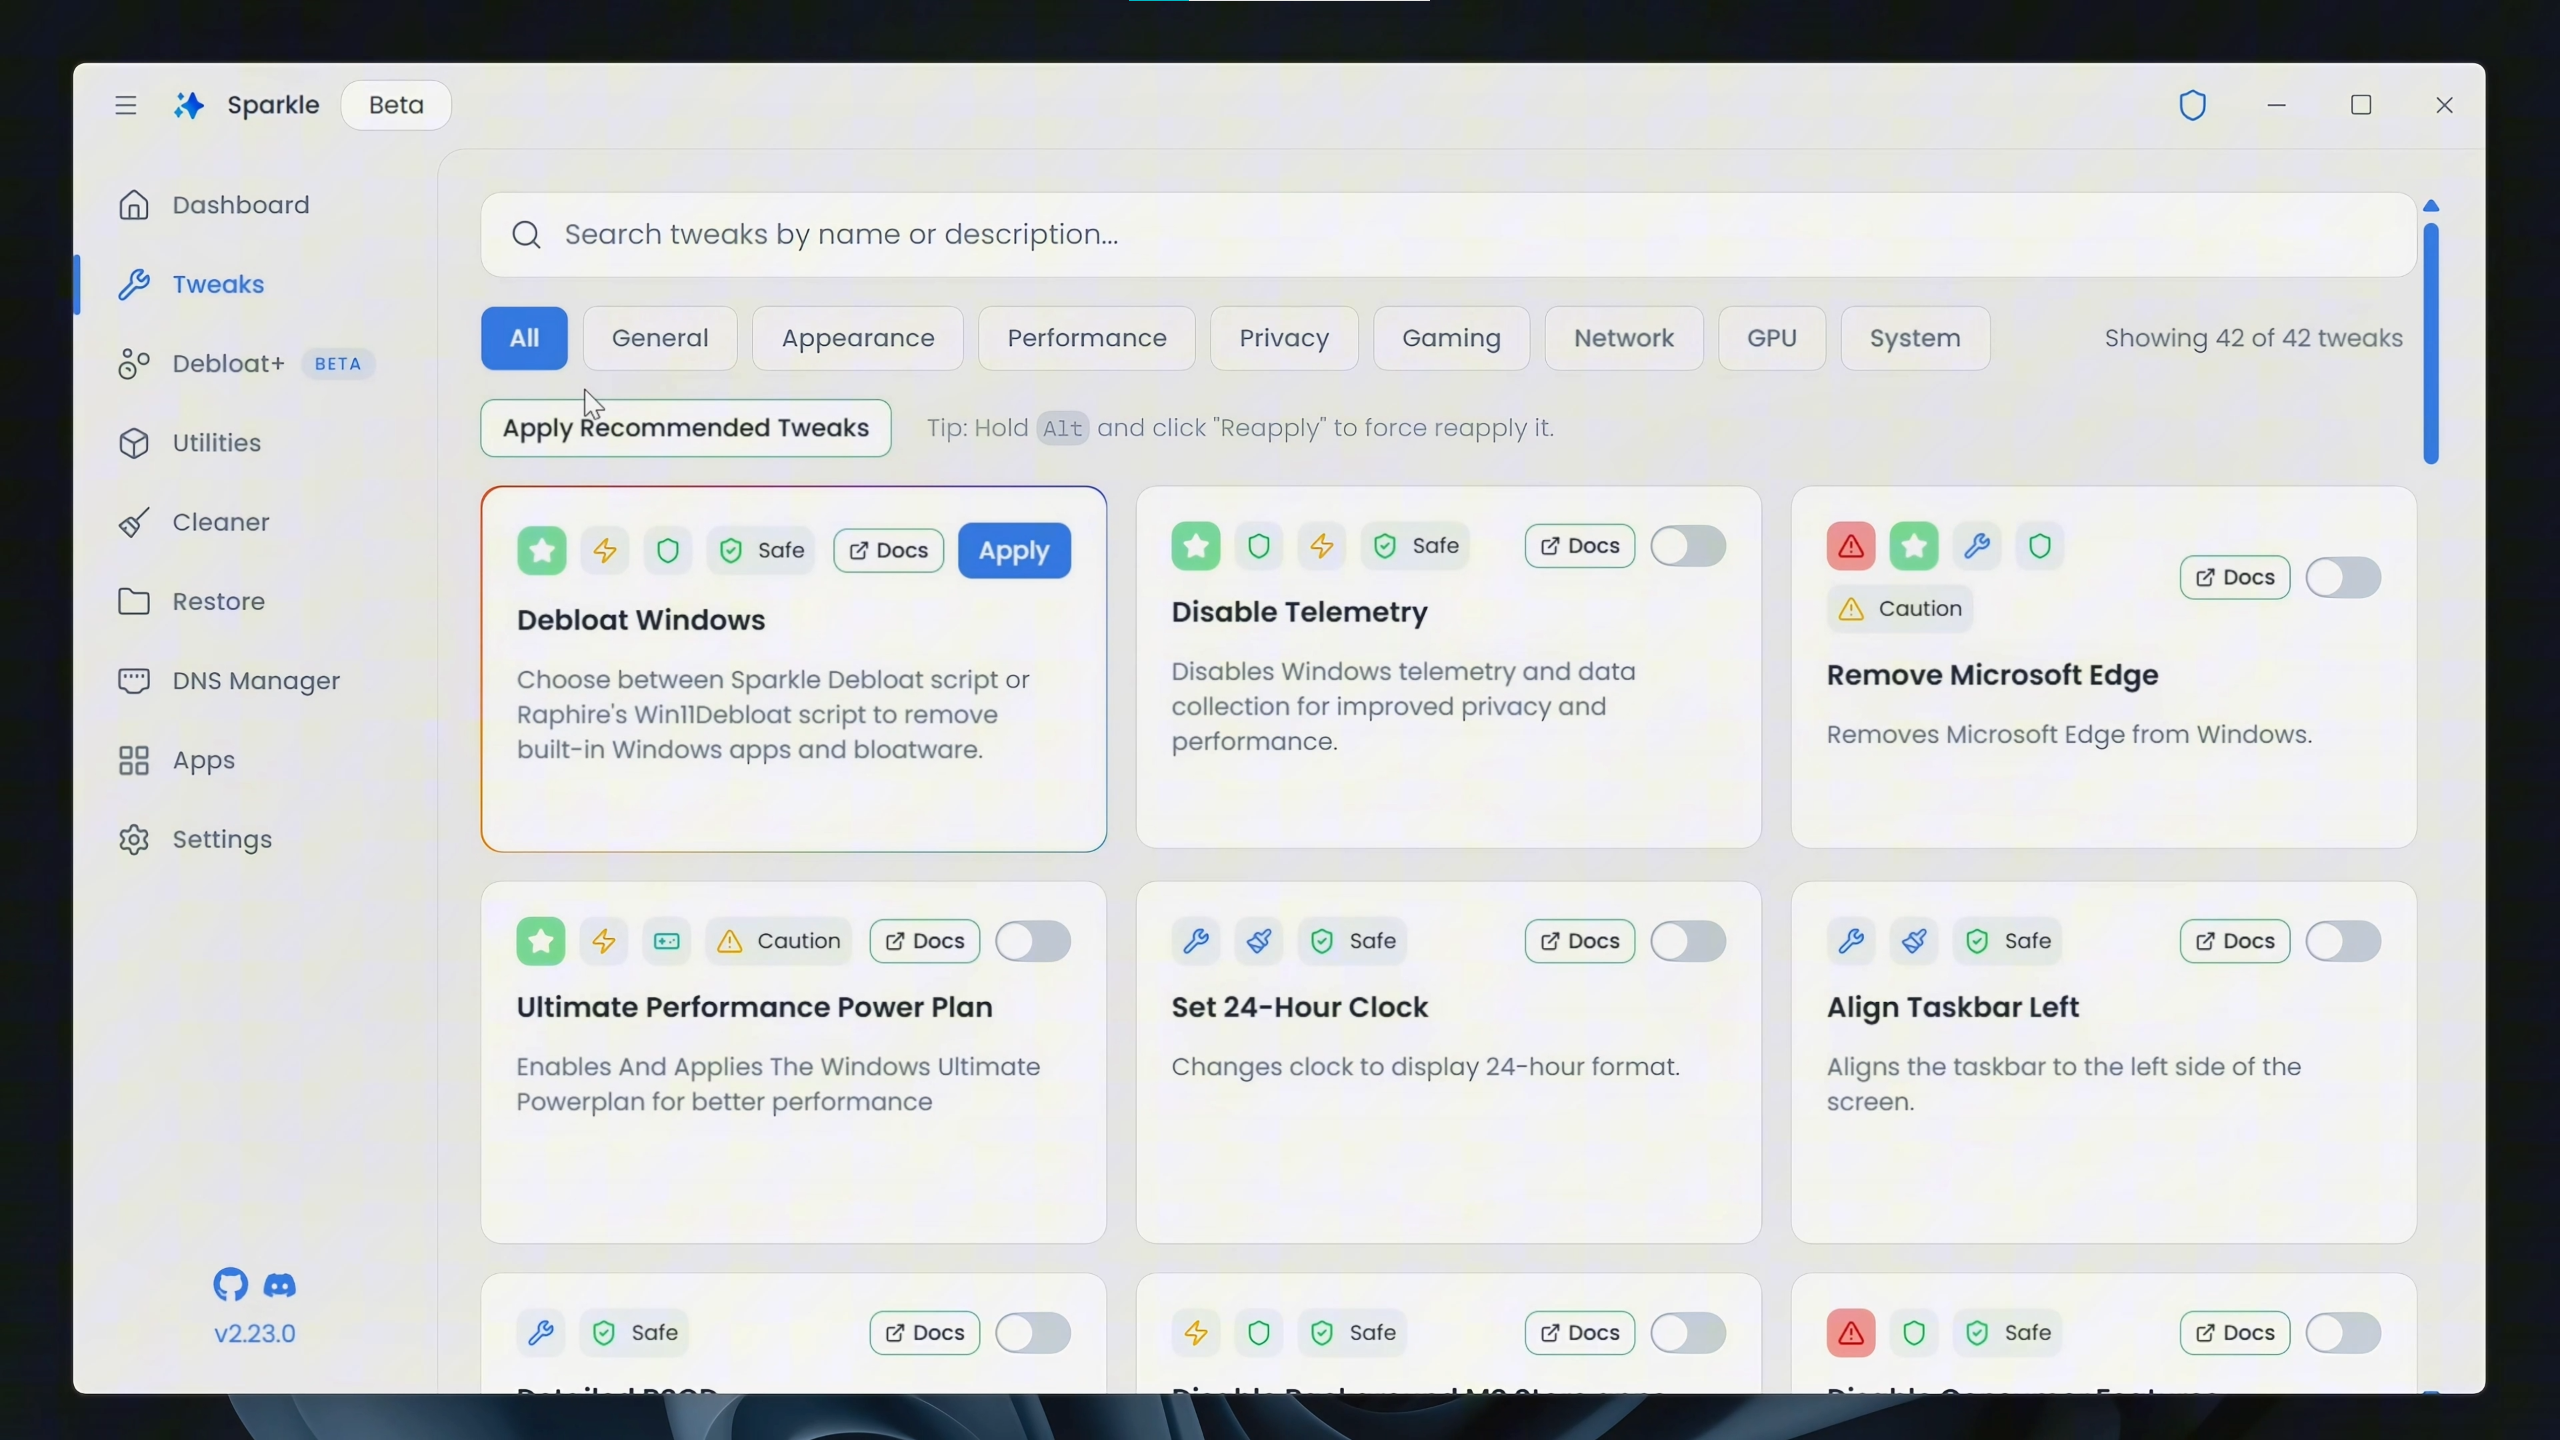Open Docs for Debloat Windows
Viewport: 2560px width, 1440px height.
(x=888, y=550)
